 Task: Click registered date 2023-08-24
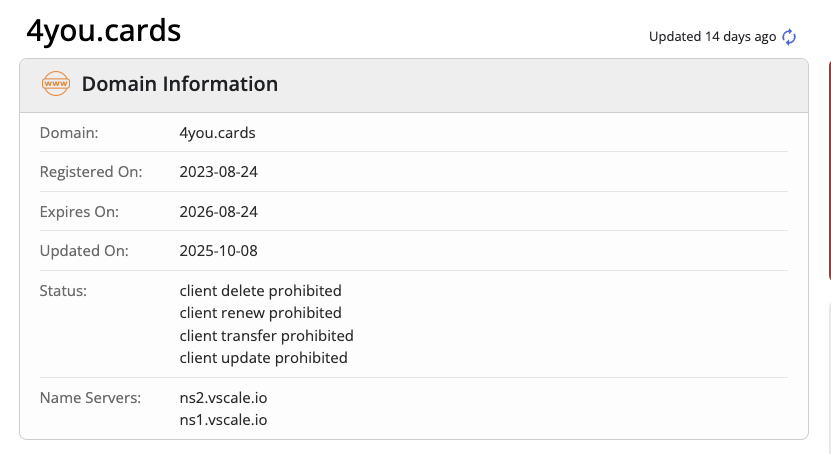point(219,172)
